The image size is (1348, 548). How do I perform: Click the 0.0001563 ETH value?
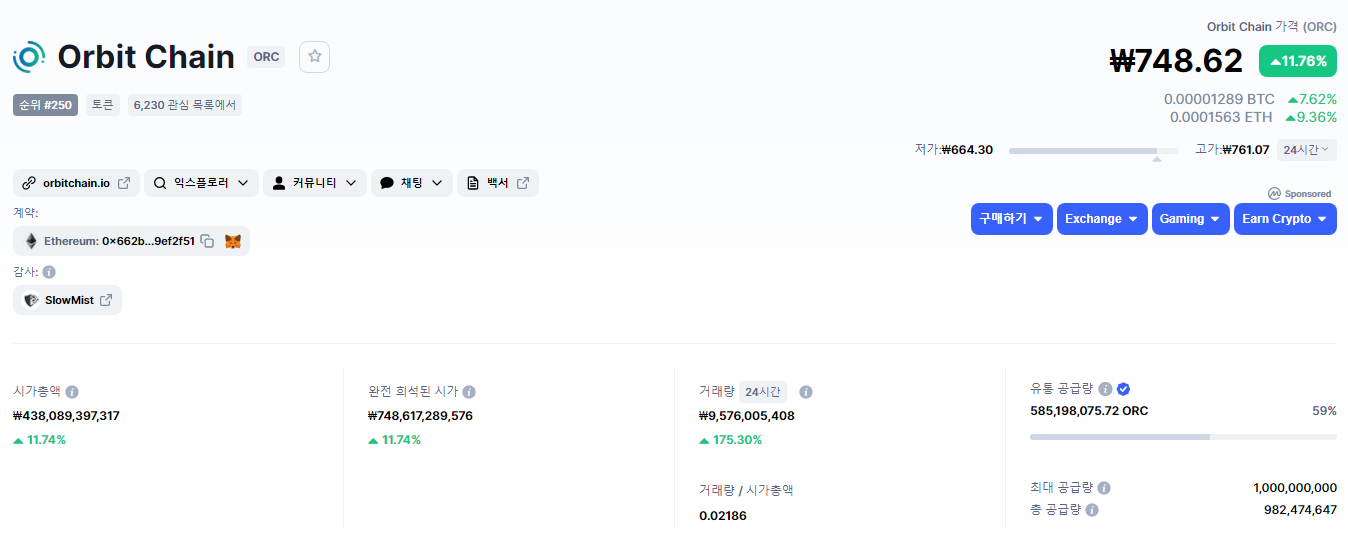[x=1221, y=117]
